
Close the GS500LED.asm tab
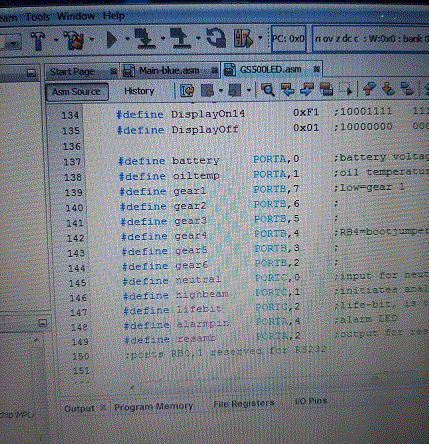pos(317,69)
